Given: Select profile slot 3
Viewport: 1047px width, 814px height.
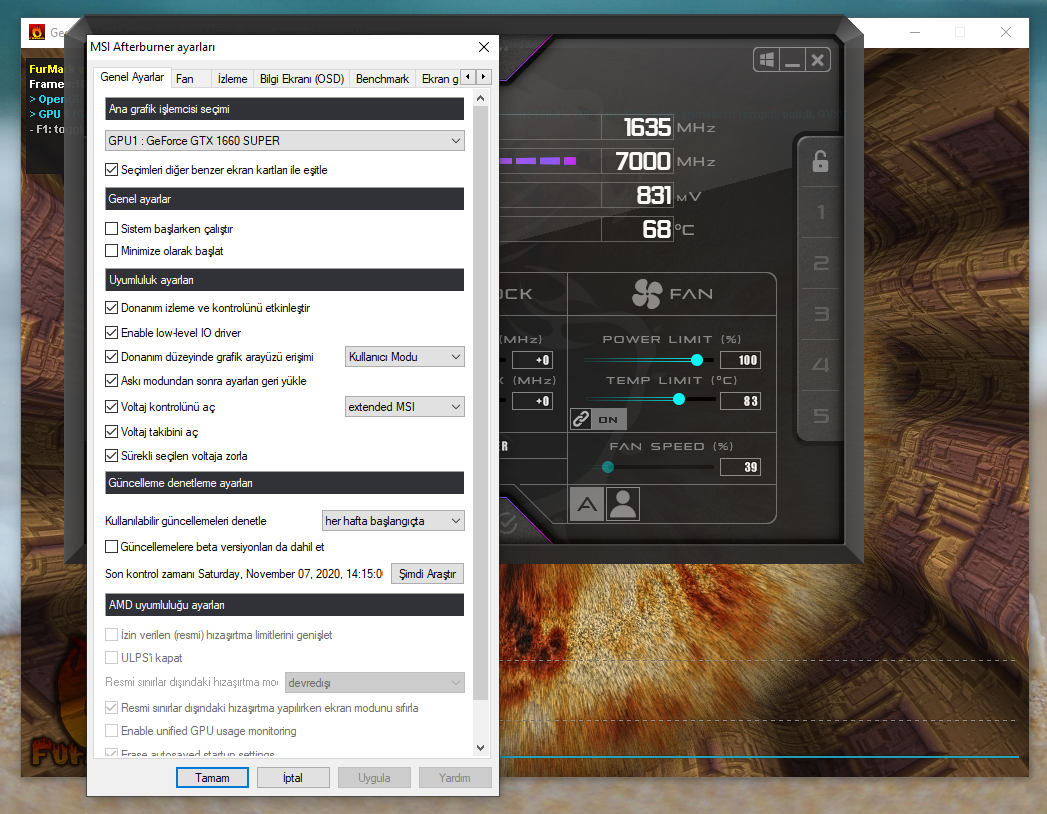Looking at the screenshot, I should click(x=821, y=314).
